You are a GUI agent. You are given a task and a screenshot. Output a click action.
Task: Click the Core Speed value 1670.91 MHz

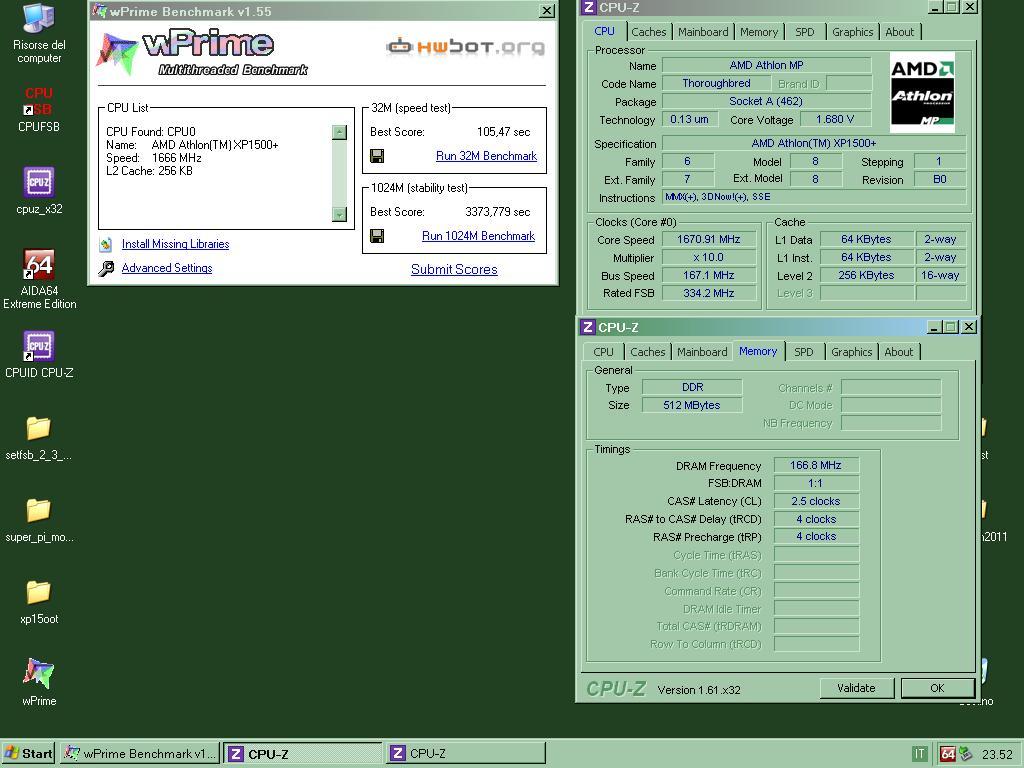709,240
